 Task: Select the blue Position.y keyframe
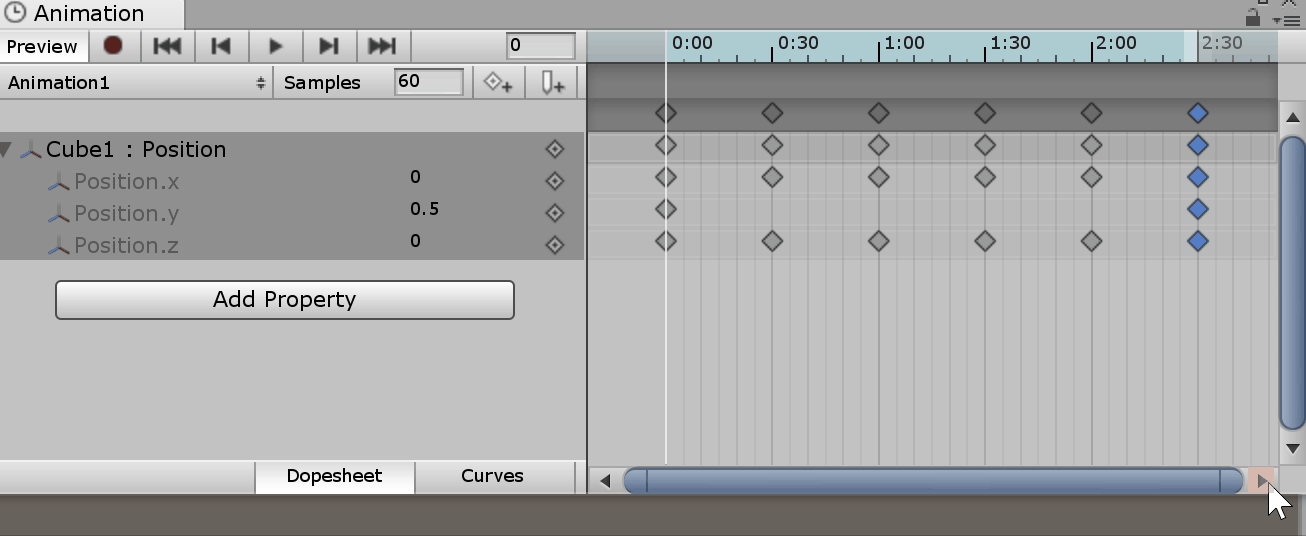(1198, 210)
